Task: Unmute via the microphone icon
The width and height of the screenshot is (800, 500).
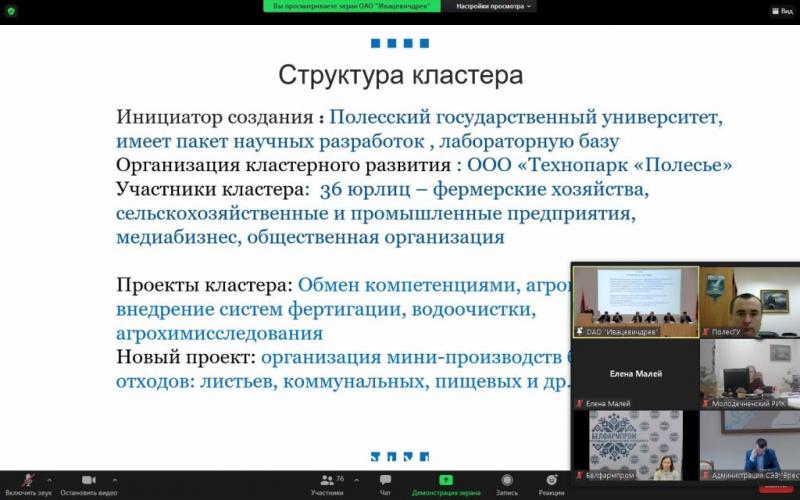Action: tap(28, 480)
